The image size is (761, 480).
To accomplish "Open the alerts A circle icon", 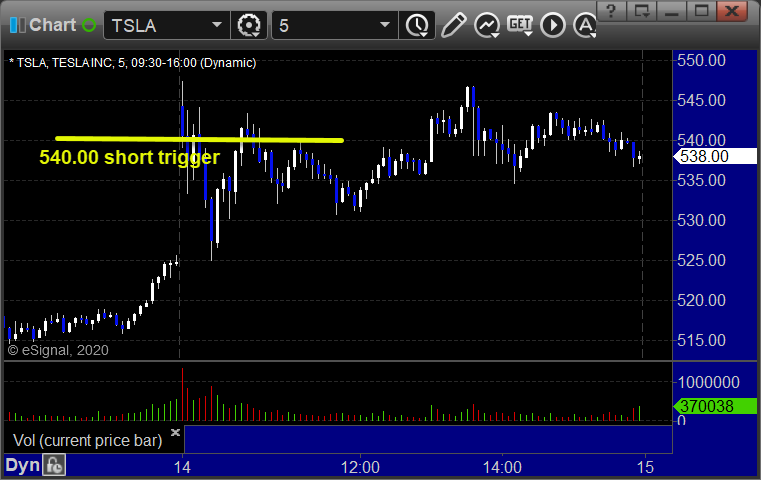I will click(585, 25).
